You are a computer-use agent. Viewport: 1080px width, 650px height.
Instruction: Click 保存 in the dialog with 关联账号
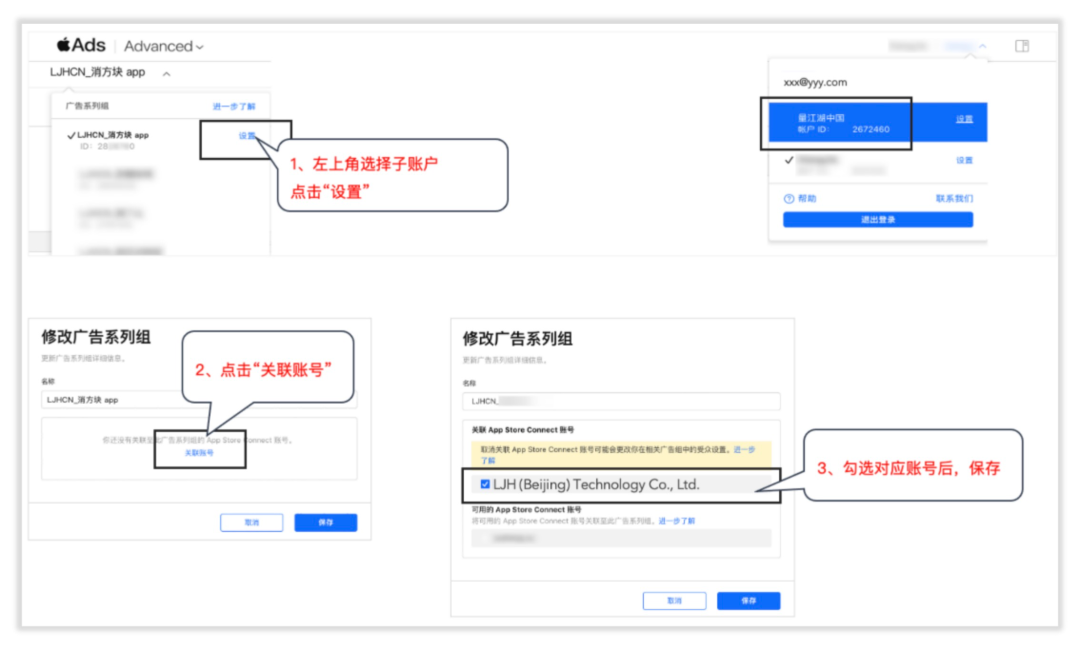(x=326, y=523)
